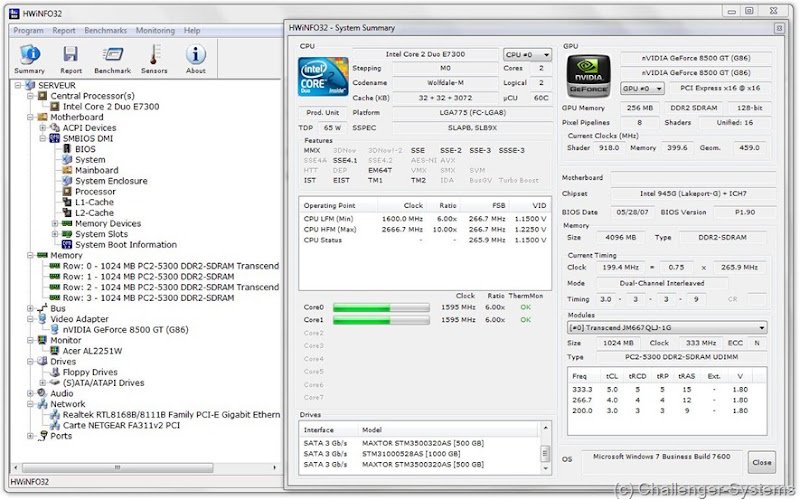This screenshot has height=500, width=800.
Task: Select the Mainboard tree entry
Action: point(96,170)
